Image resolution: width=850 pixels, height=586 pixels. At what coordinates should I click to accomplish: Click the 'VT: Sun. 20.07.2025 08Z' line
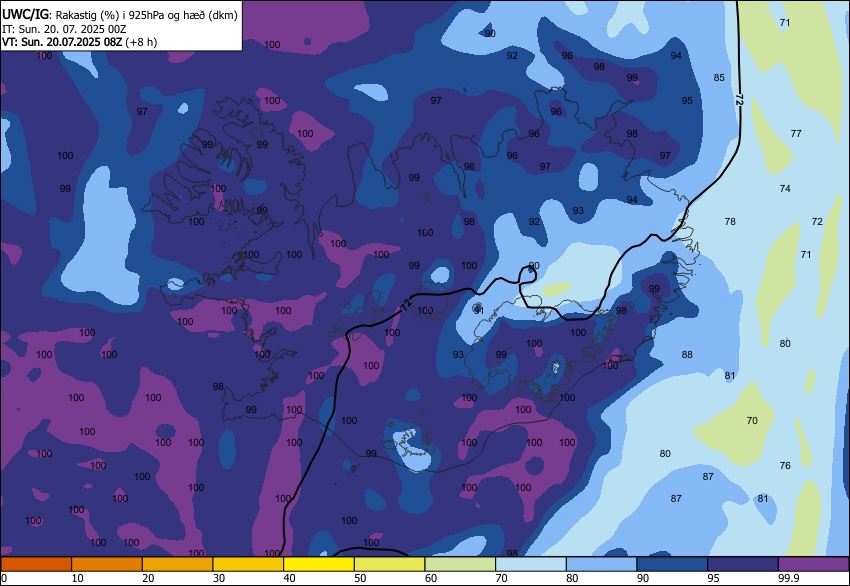click(x=79, y=42)
